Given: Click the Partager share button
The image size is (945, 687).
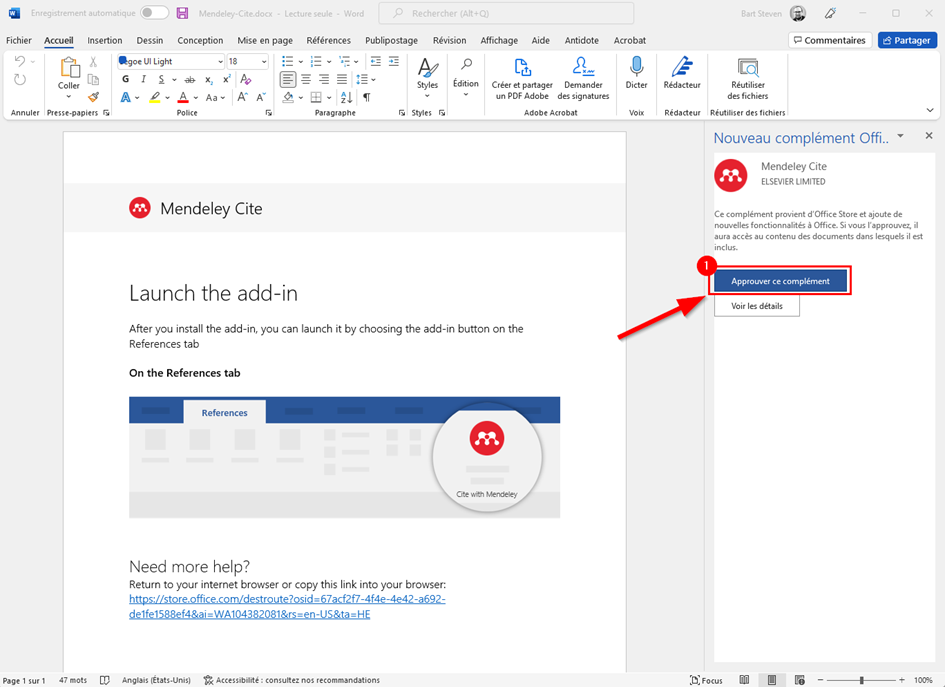Looking at the screenshot, I should click(907, 40).
